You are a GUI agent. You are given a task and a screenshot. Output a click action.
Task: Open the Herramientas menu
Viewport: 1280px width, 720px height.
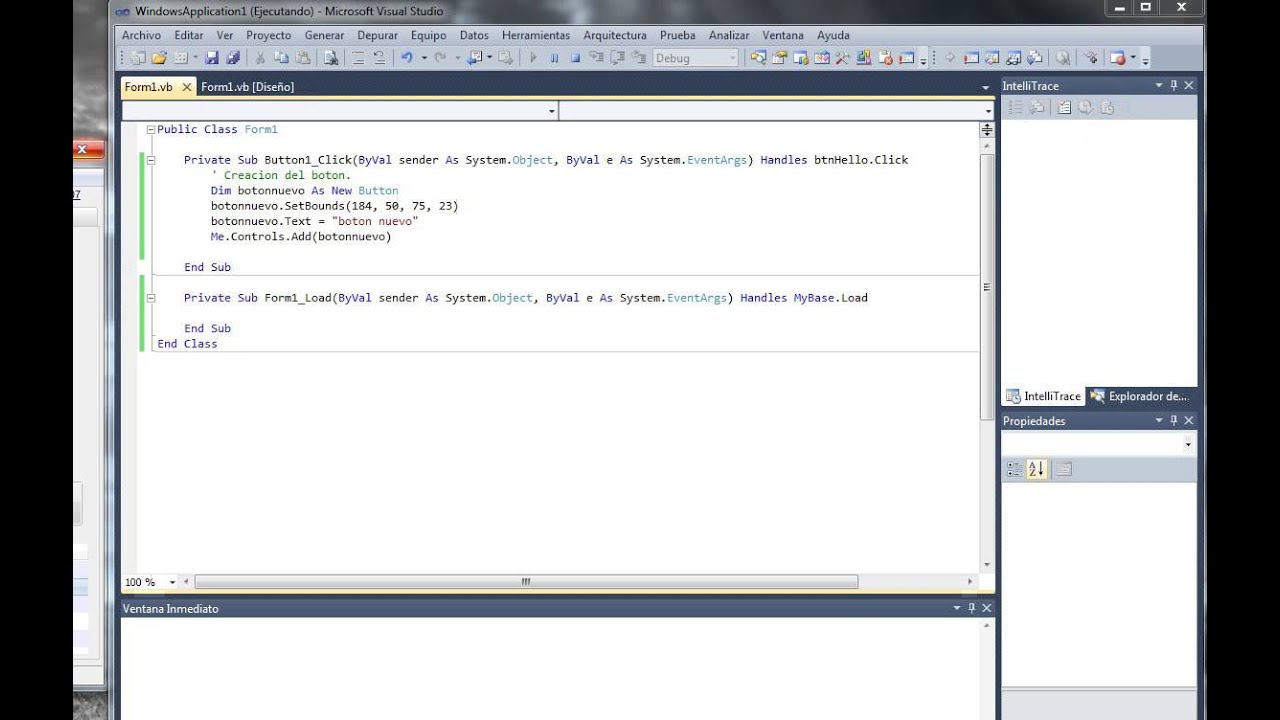click(x=536, y=35)
